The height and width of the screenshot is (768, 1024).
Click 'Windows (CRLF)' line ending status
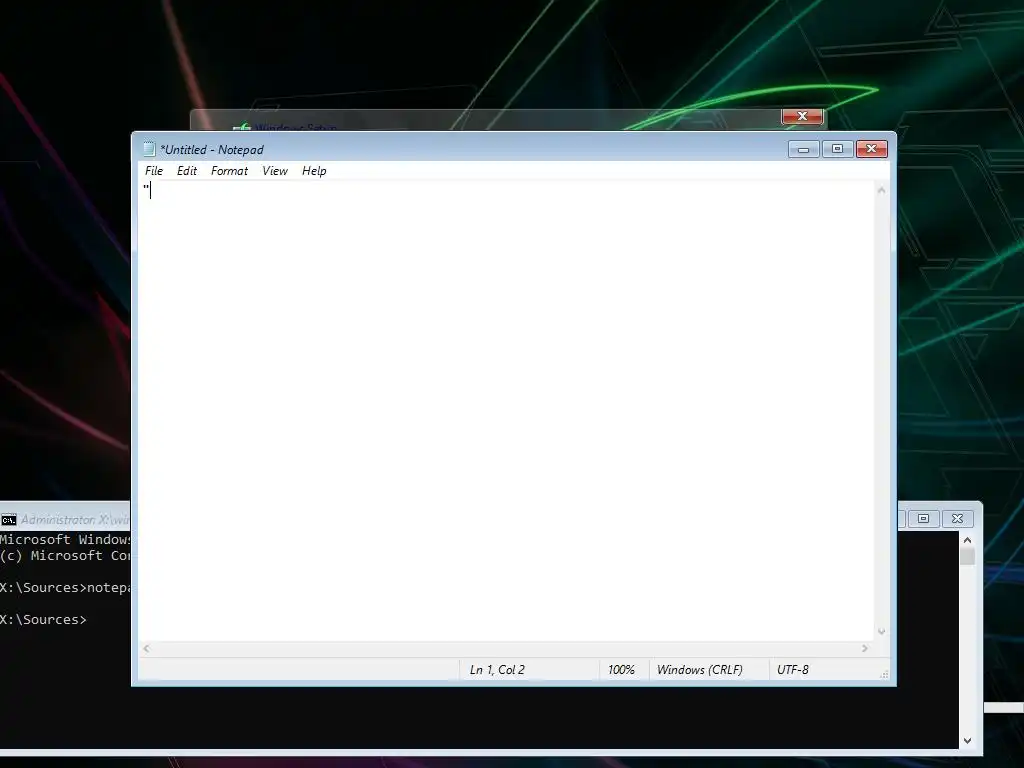[x=699, y=670]
